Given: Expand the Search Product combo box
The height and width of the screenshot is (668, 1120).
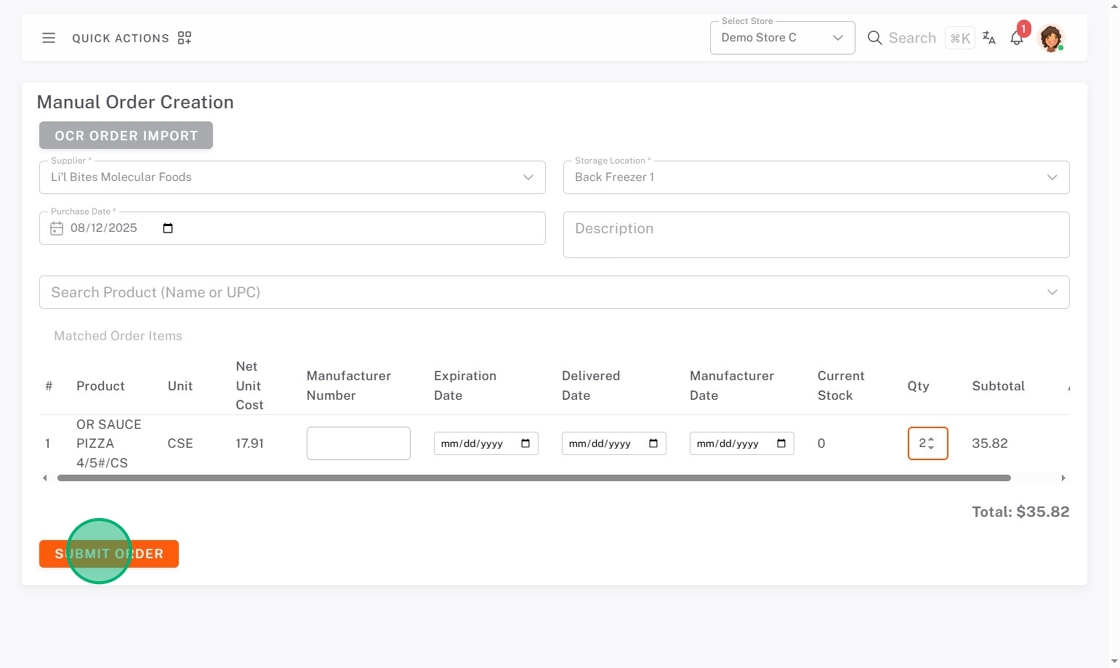Looking at the screenshot, I should (x=1052, y=292).
